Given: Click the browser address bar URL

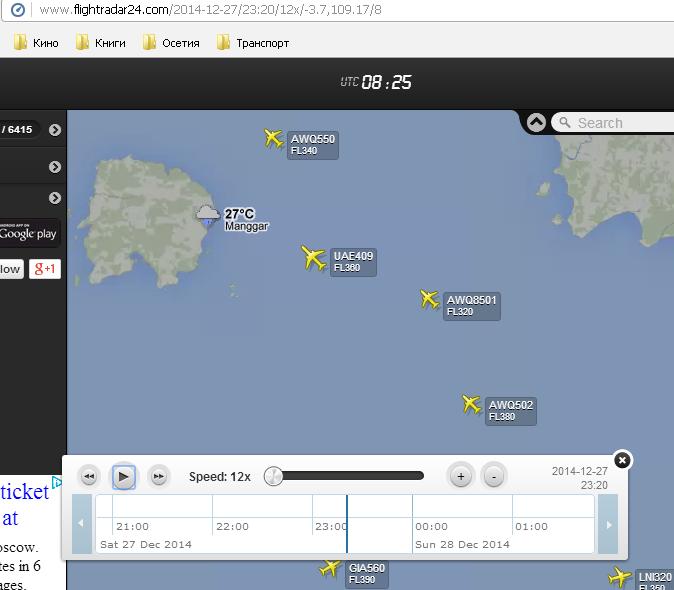Looking at the screenshot, I should [x=210, y=9].
